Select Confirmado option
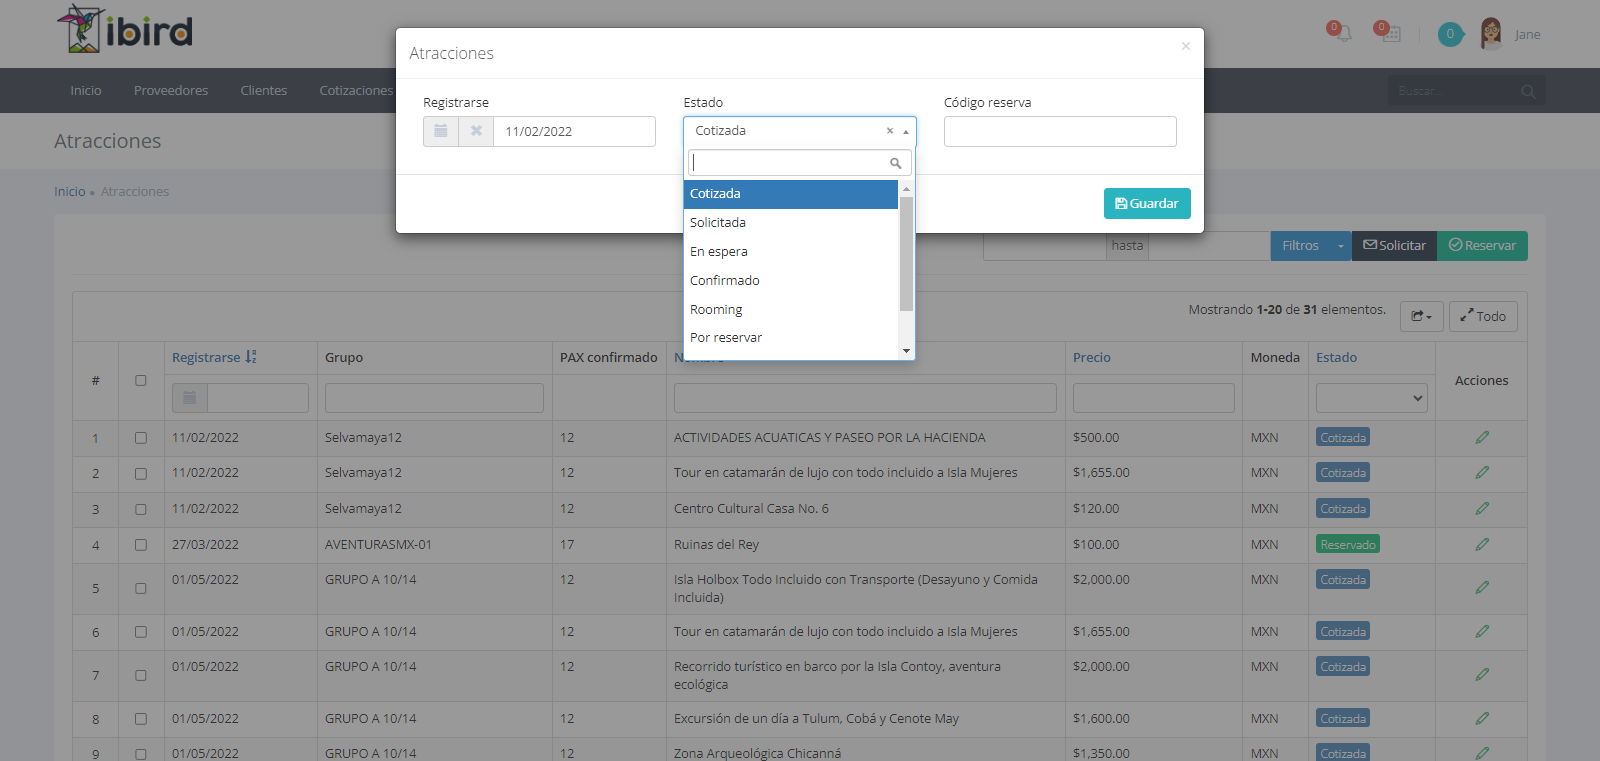 [791, 281]
